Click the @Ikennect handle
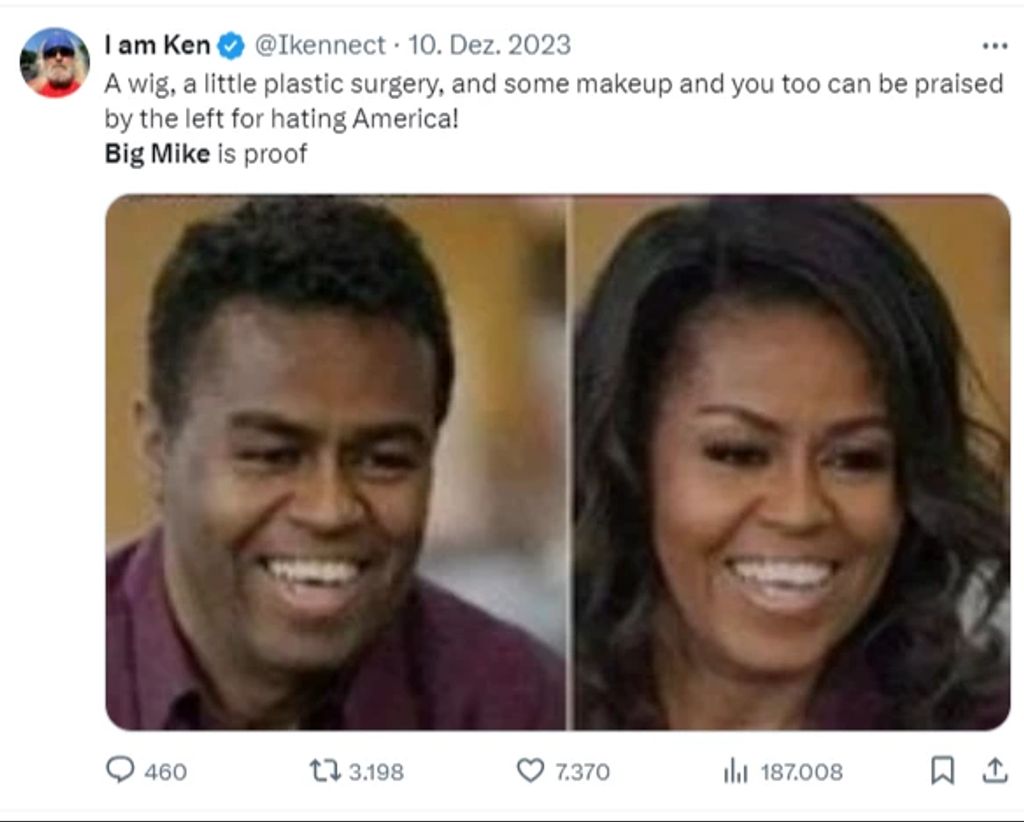 coord(320,45)
